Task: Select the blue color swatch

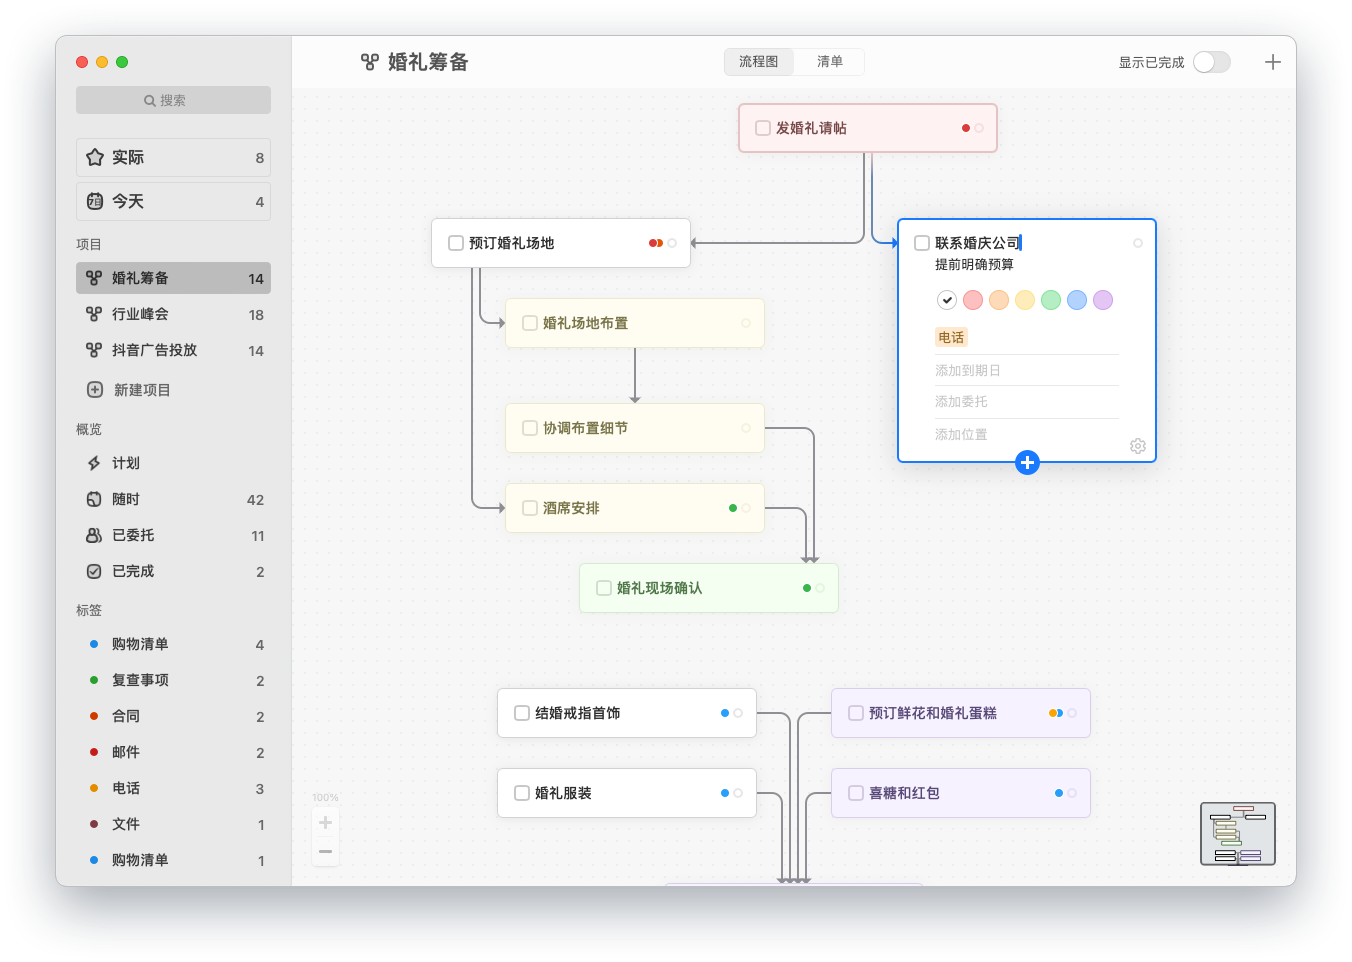Action: 1077,300
